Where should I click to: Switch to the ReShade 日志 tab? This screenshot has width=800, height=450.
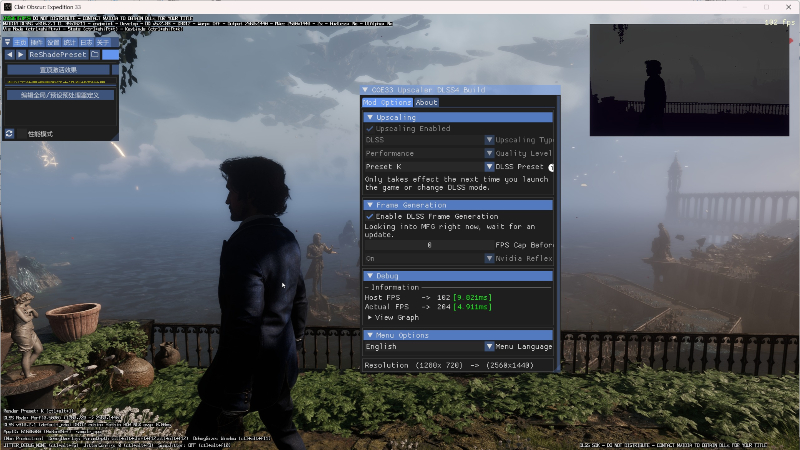(86, 42)
